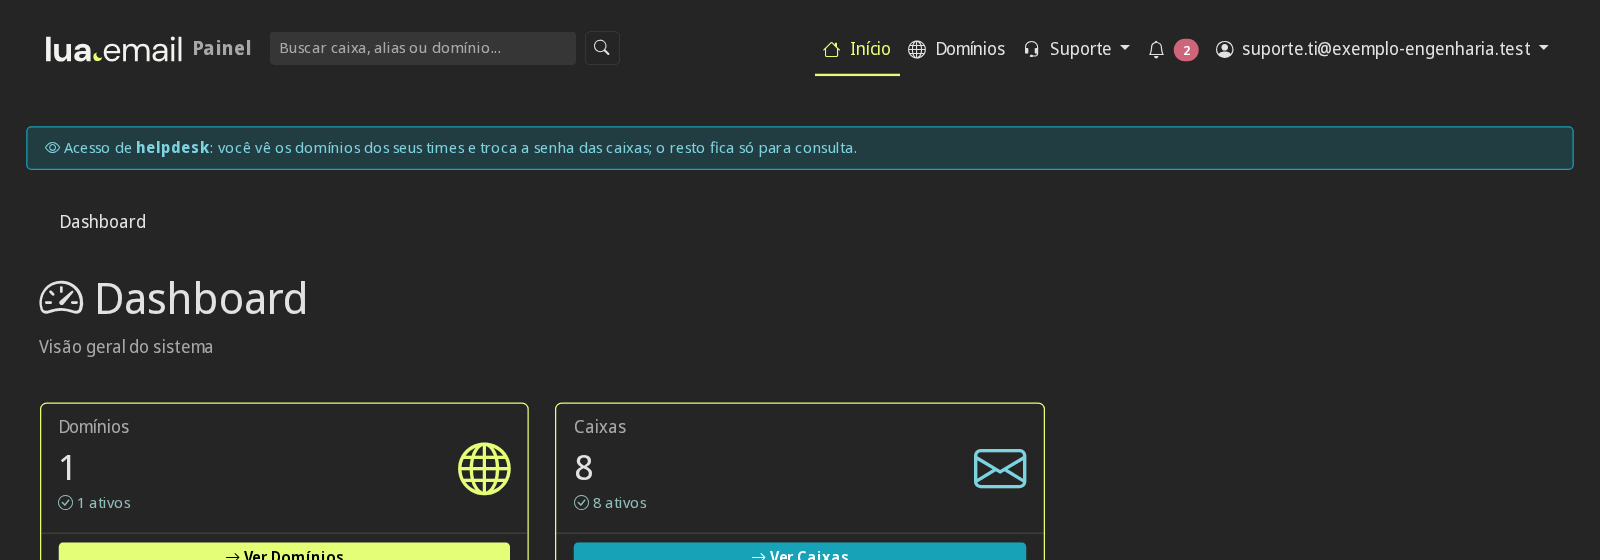Click the eye icon in helpdesk notice
1600x560 pixels.
52,148
